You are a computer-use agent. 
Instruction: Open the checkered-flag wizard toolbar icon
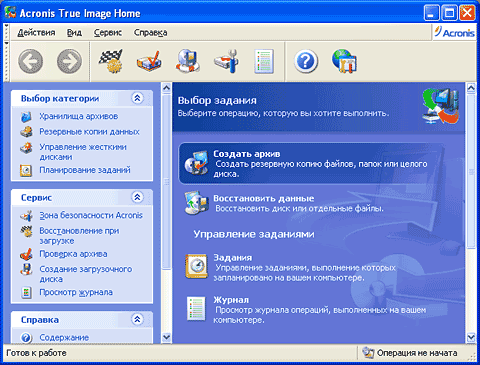point(111,61)
